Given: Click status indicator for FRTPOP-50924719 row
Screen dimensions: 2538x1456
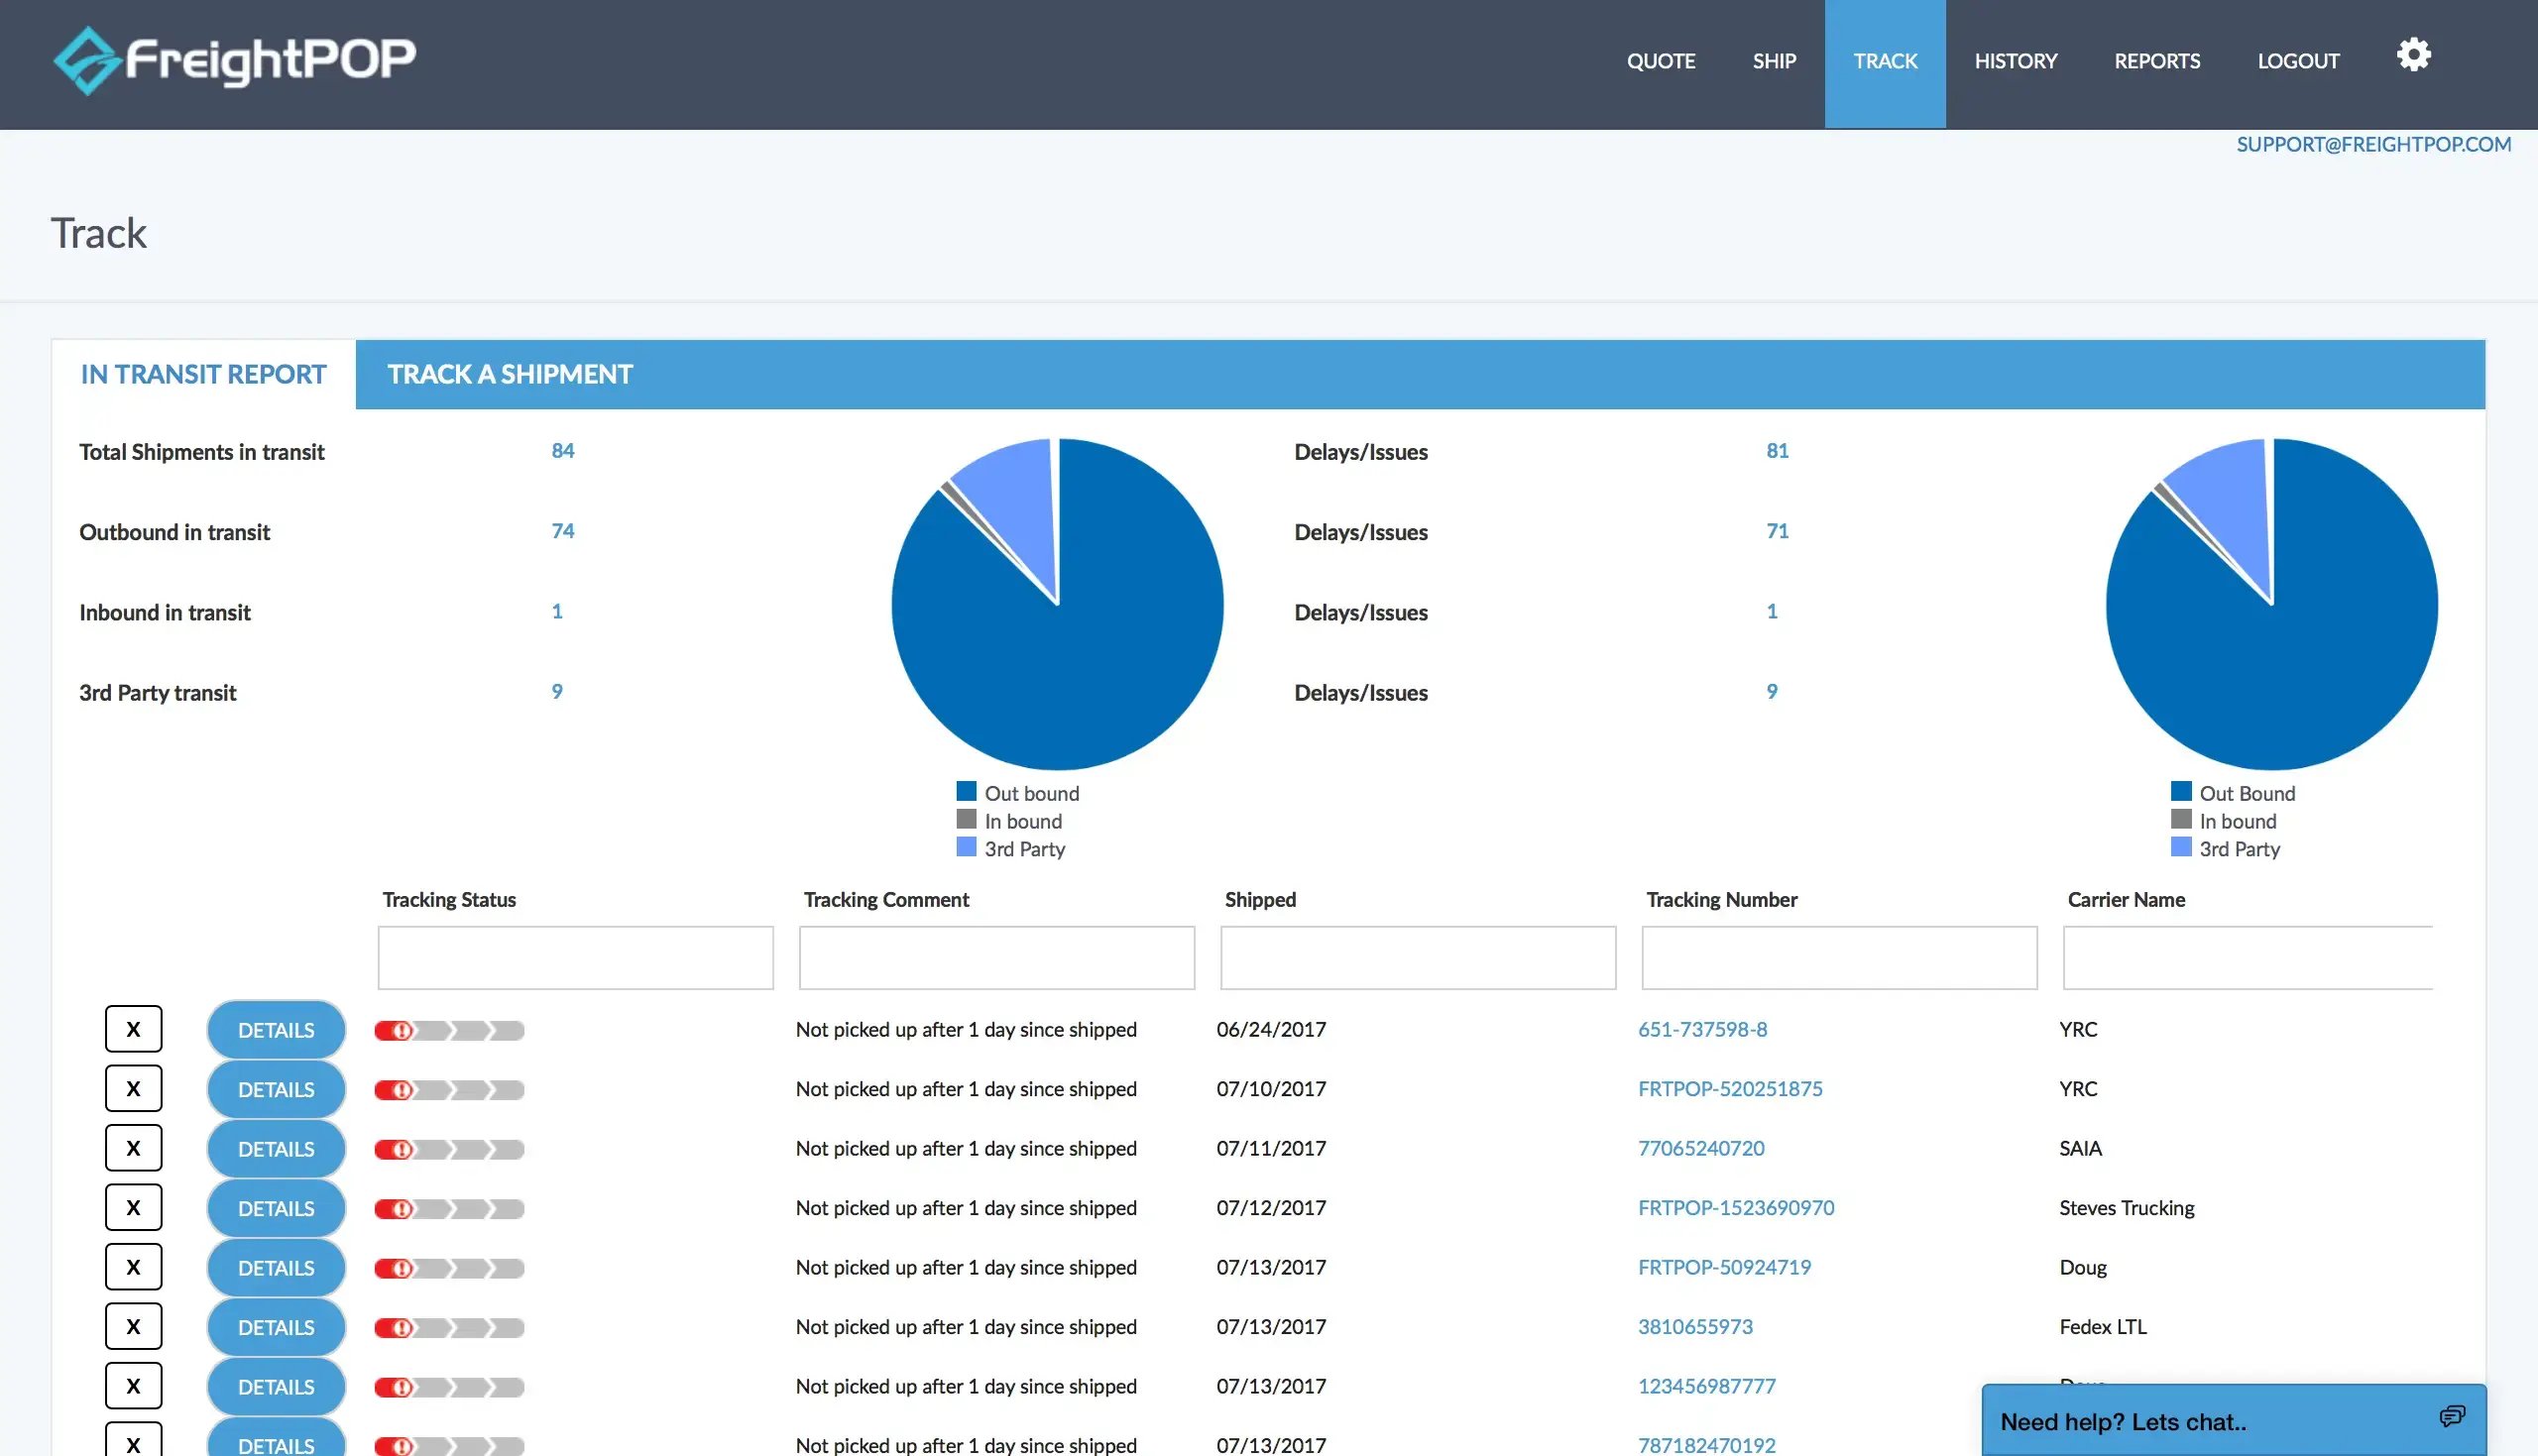Looking at the screenshot, I should coord(449,1268).
